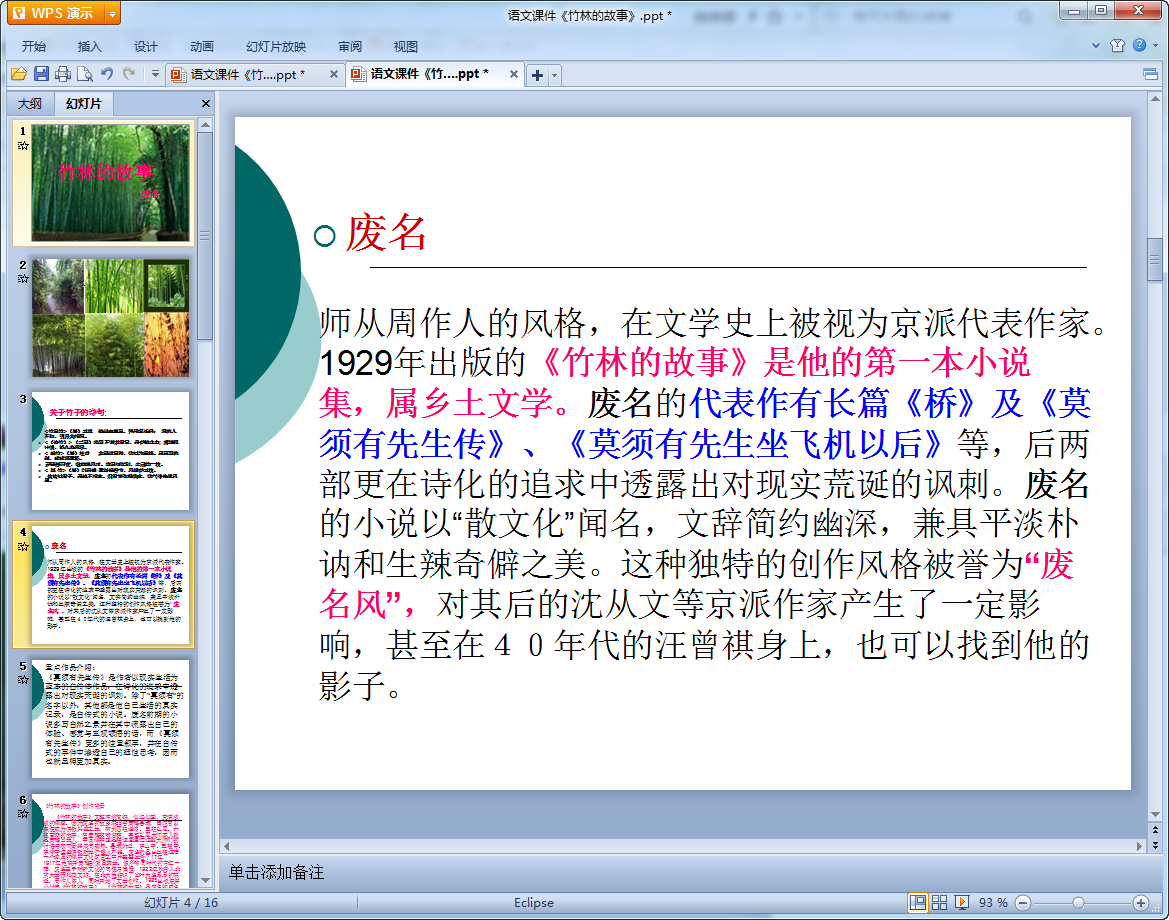Image resolution: width=1169 pixels, height=920 pixels.
Task: Select slide 1 bamboo forest thumbnail
Action: tap(110, 183)
